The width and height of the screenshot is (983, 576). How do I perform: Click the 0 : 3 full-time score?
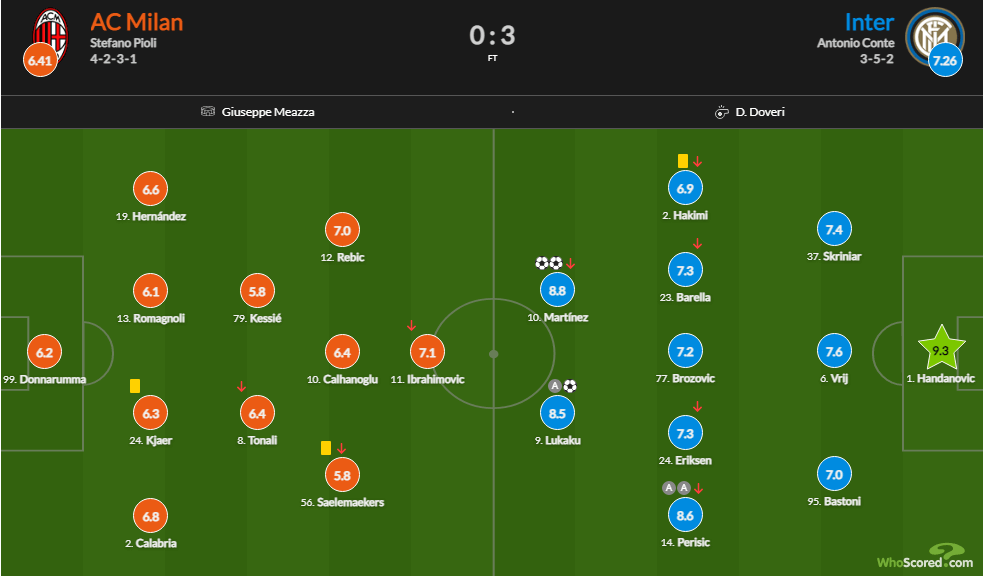tap(492, 35)
